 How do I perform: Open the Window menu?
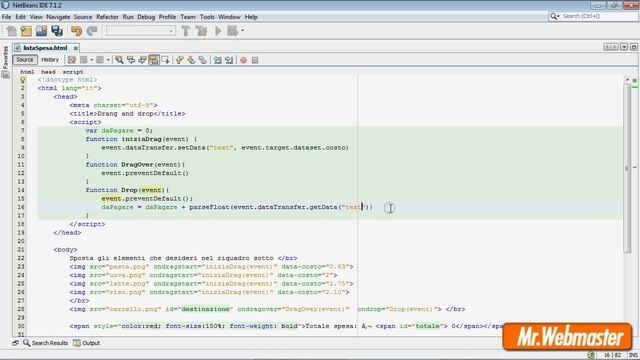point(229,17)
